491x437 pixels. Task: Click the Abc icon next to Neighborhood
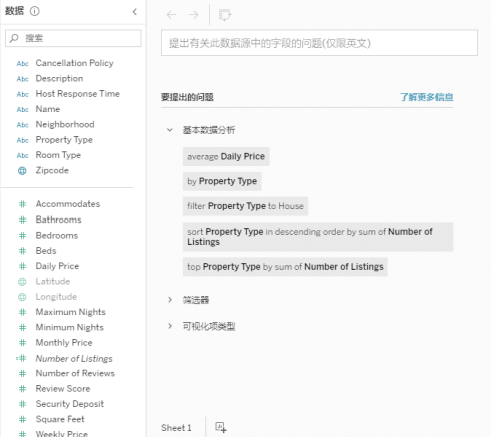[x=23, y=125]
